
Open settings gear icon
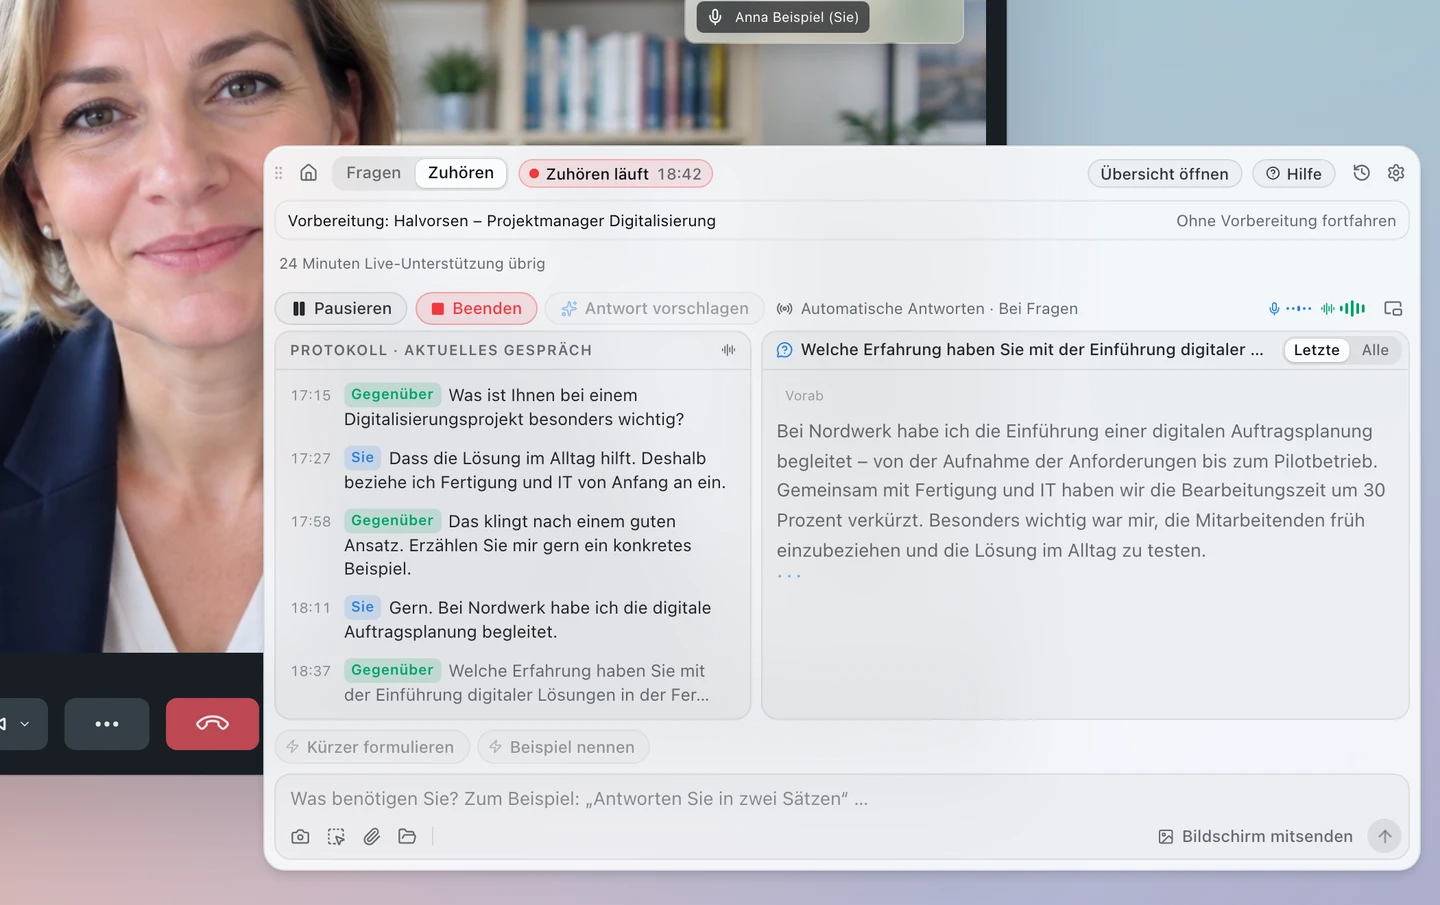(x=1396, y=173)
